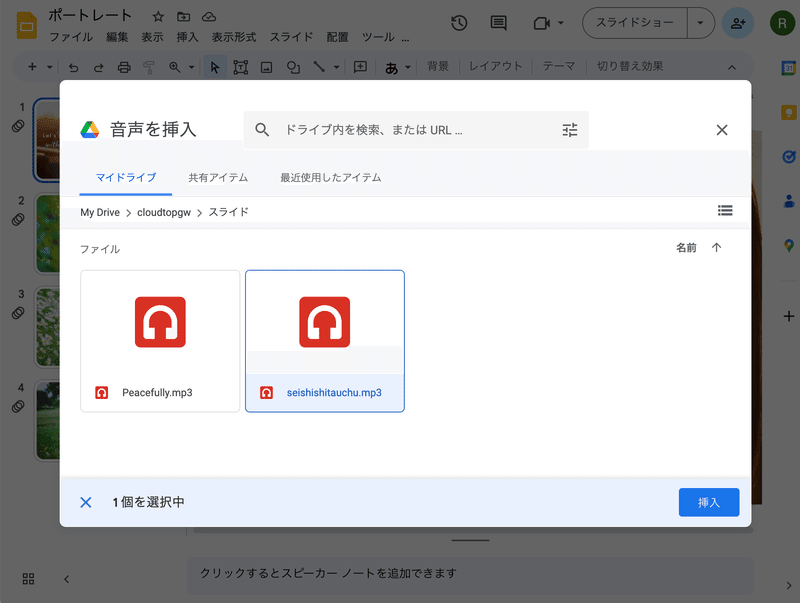The height and width of the screenshot is (603, 800).
Task: Go to cloudtopgw folder in breadcrumb
Action: click(x=164, y=212)
